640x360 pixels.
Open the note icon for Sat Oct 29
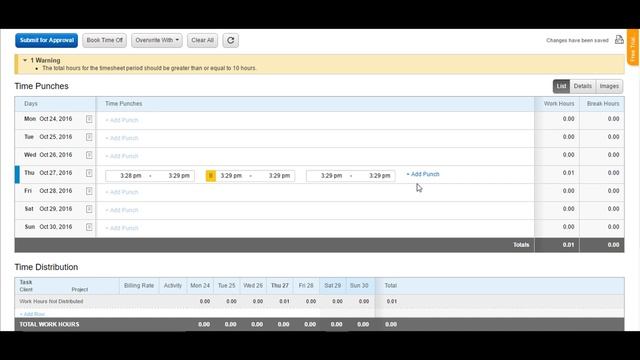click(x=89, y=209)
